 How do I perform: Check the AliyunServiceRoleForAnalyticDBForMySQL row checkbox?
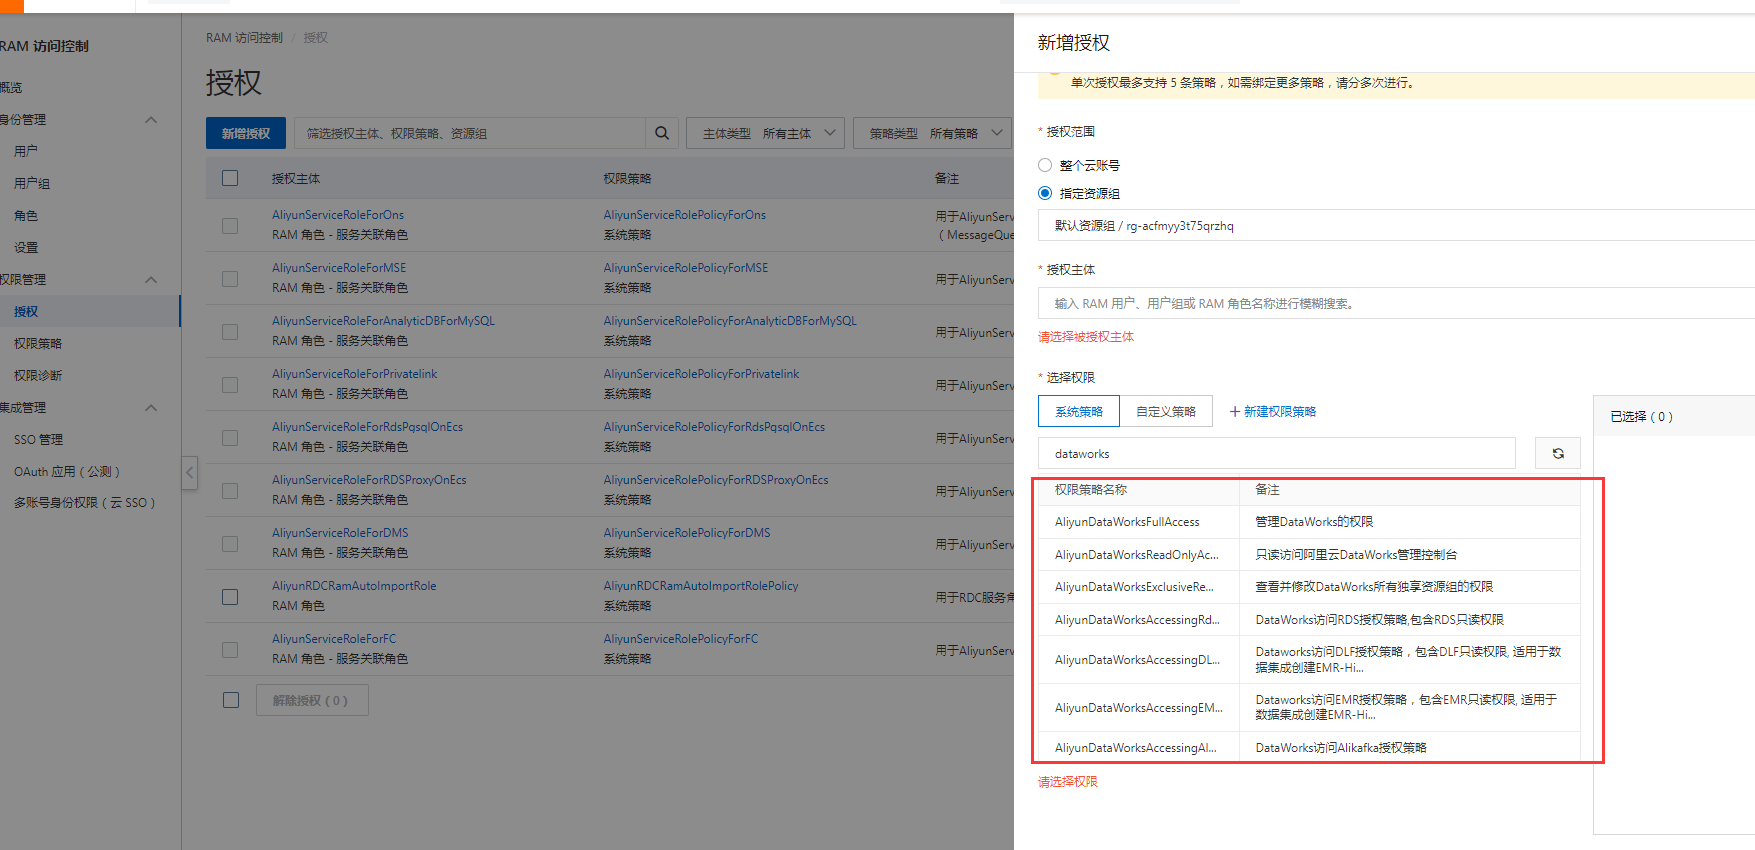tap(230, 331)
